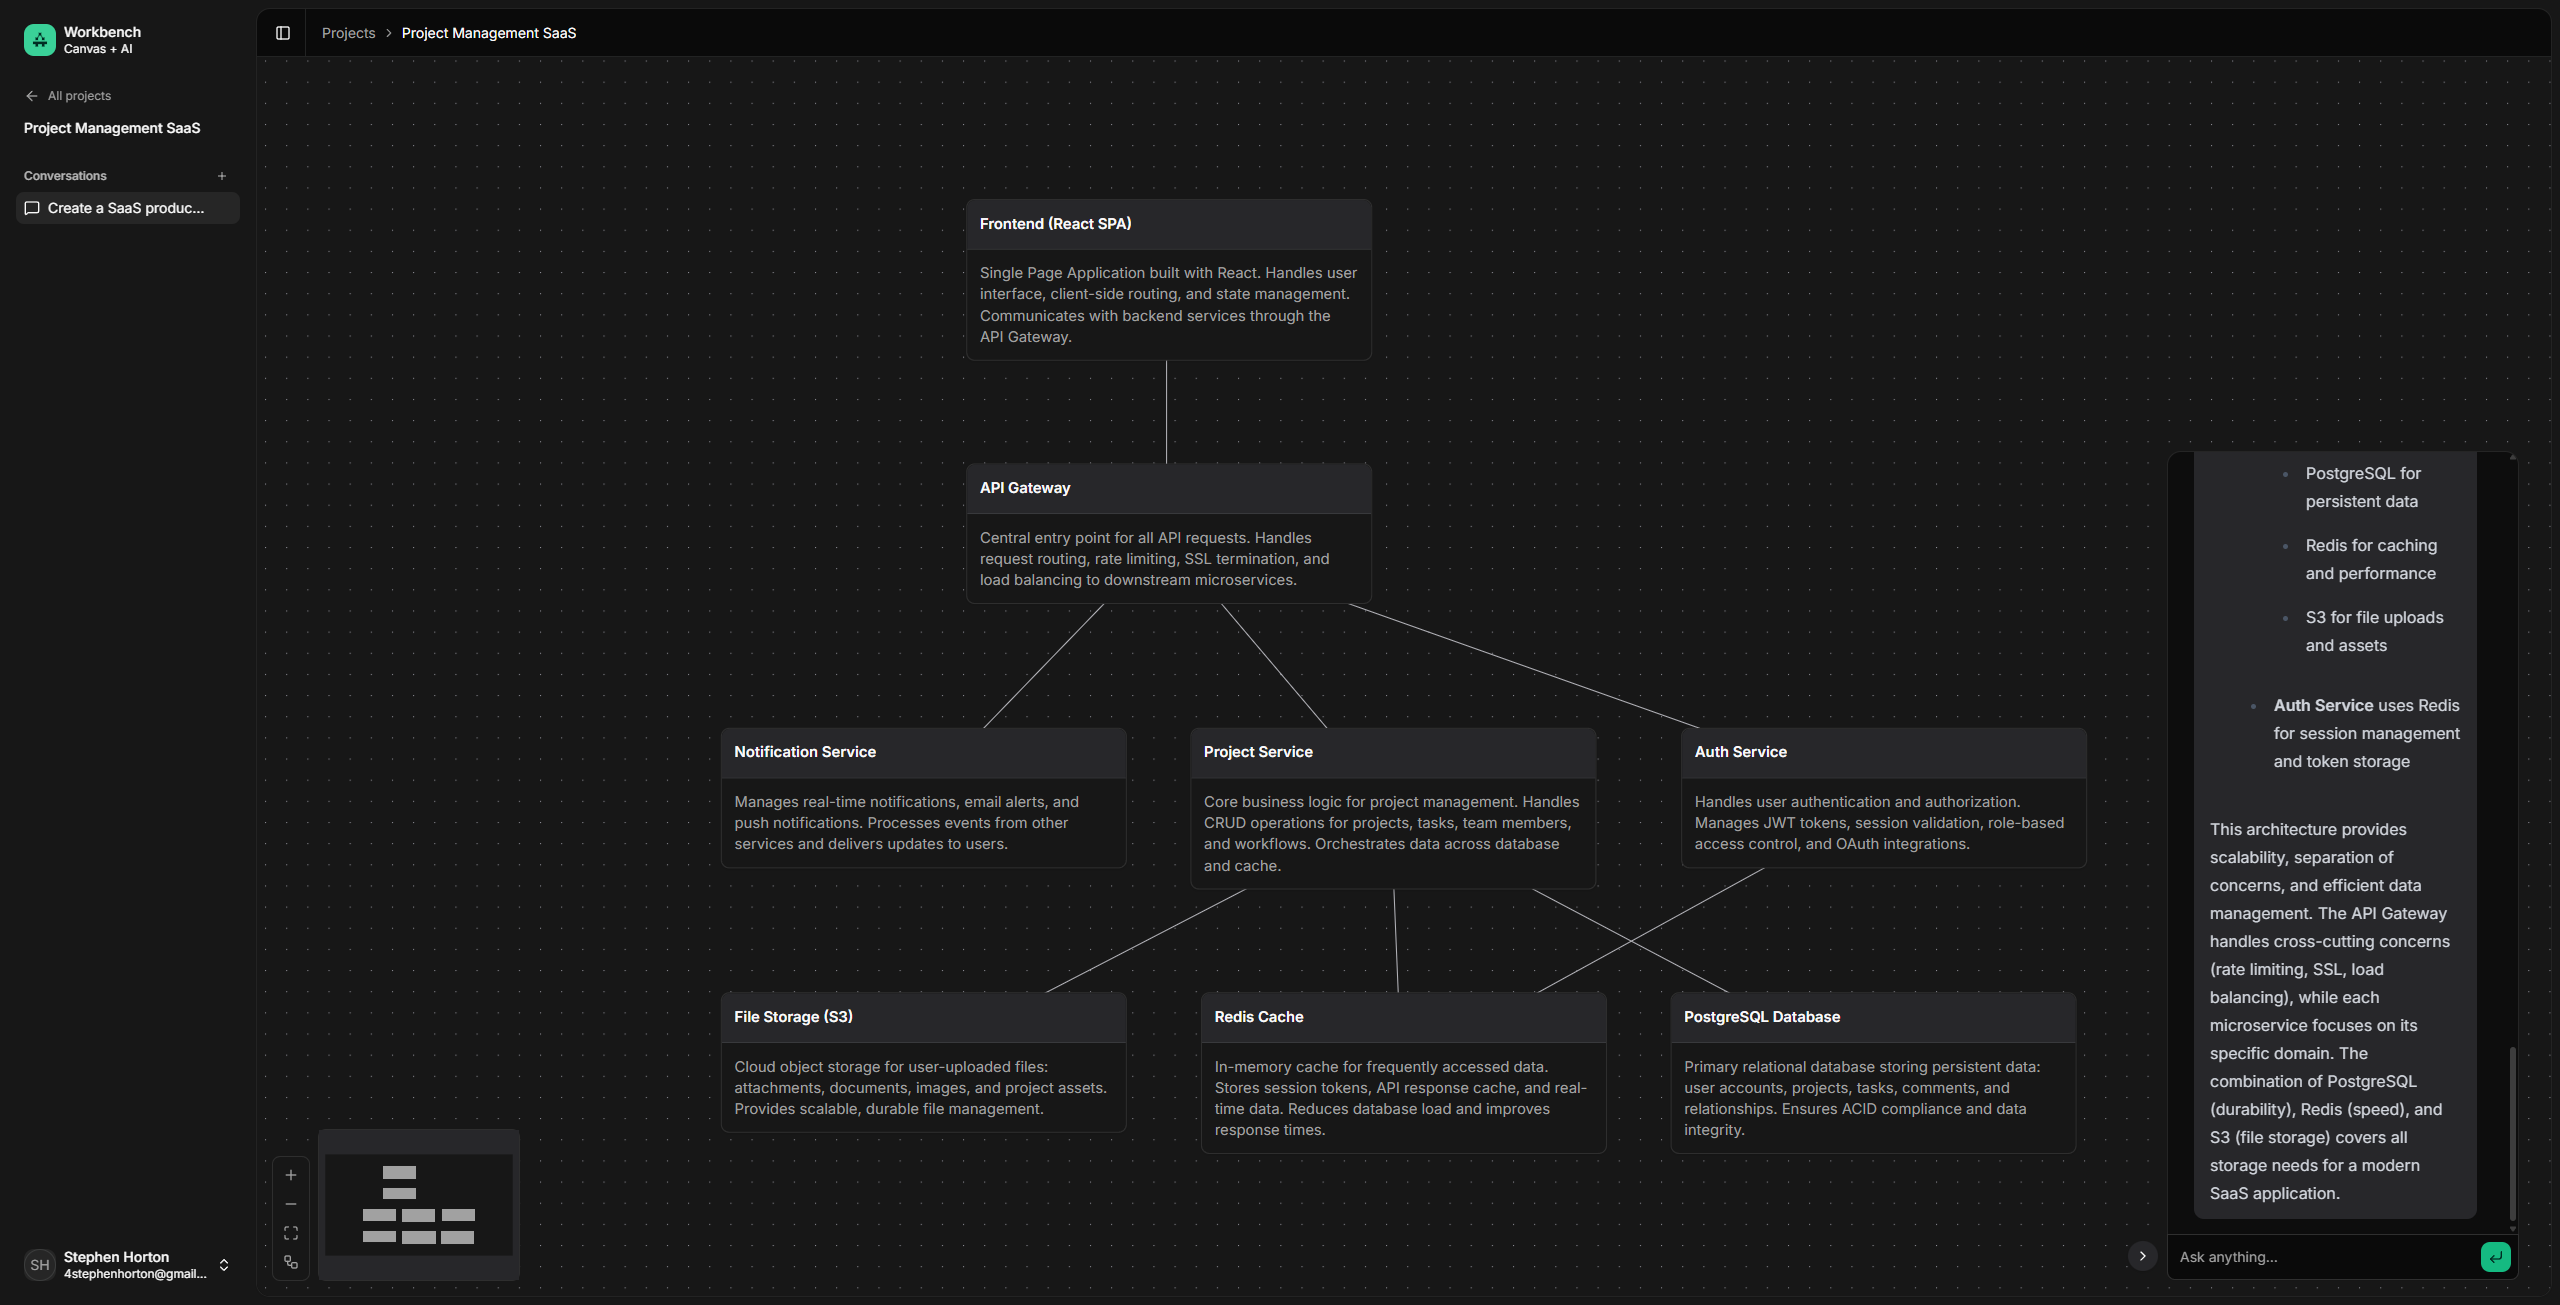Click the green send message button

(x=2494, y=1257)
